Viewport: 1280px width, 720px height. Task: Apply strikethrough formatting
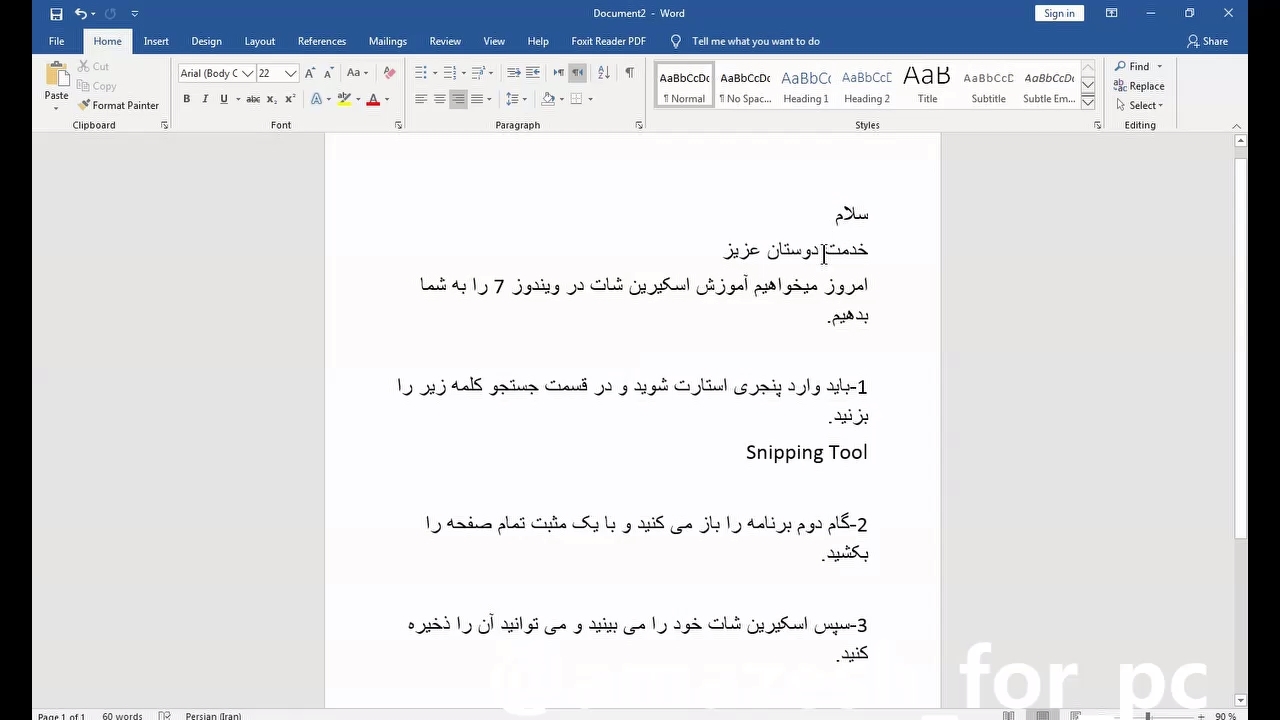click(x=253, y=99)
